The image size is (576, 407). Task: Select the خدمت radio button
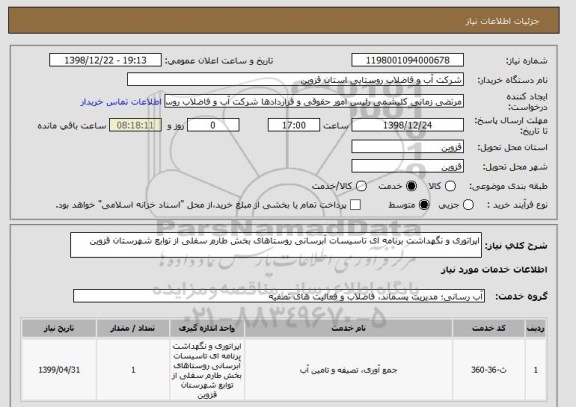click(411, 186)
